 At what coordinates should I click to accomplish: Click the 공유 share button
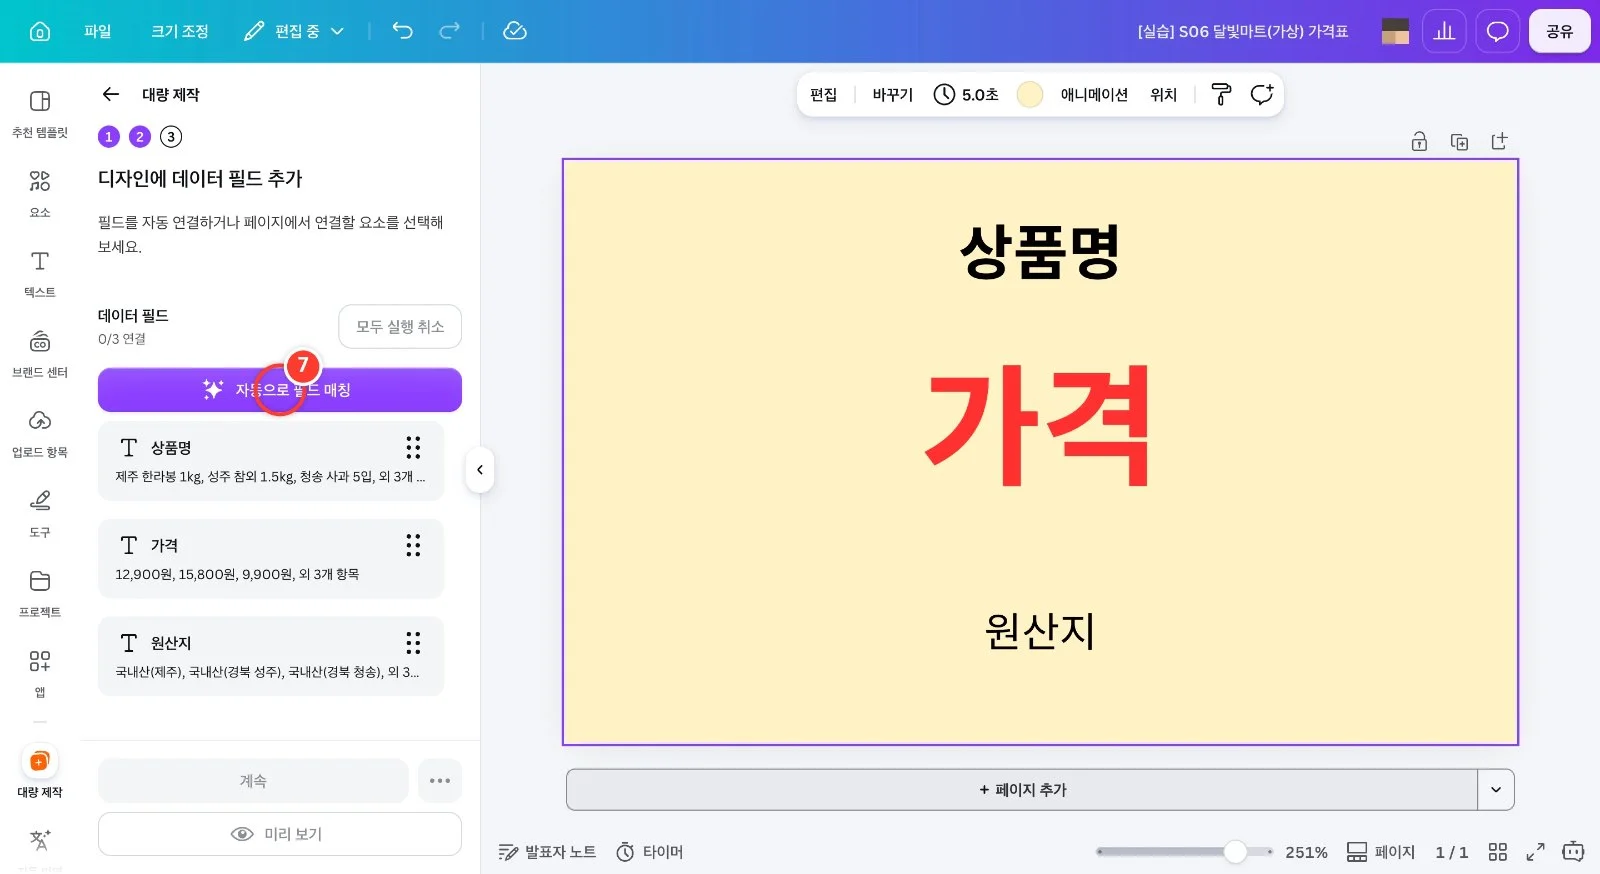point(1559,31)
